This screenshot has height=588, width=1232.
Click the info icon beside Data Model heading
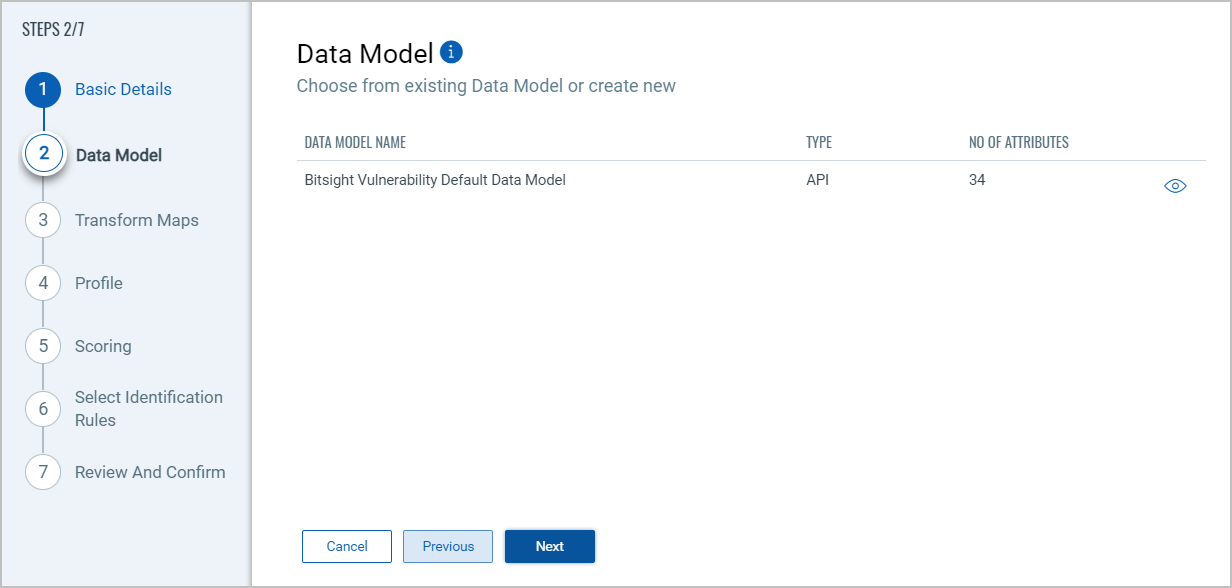(451, 52)
